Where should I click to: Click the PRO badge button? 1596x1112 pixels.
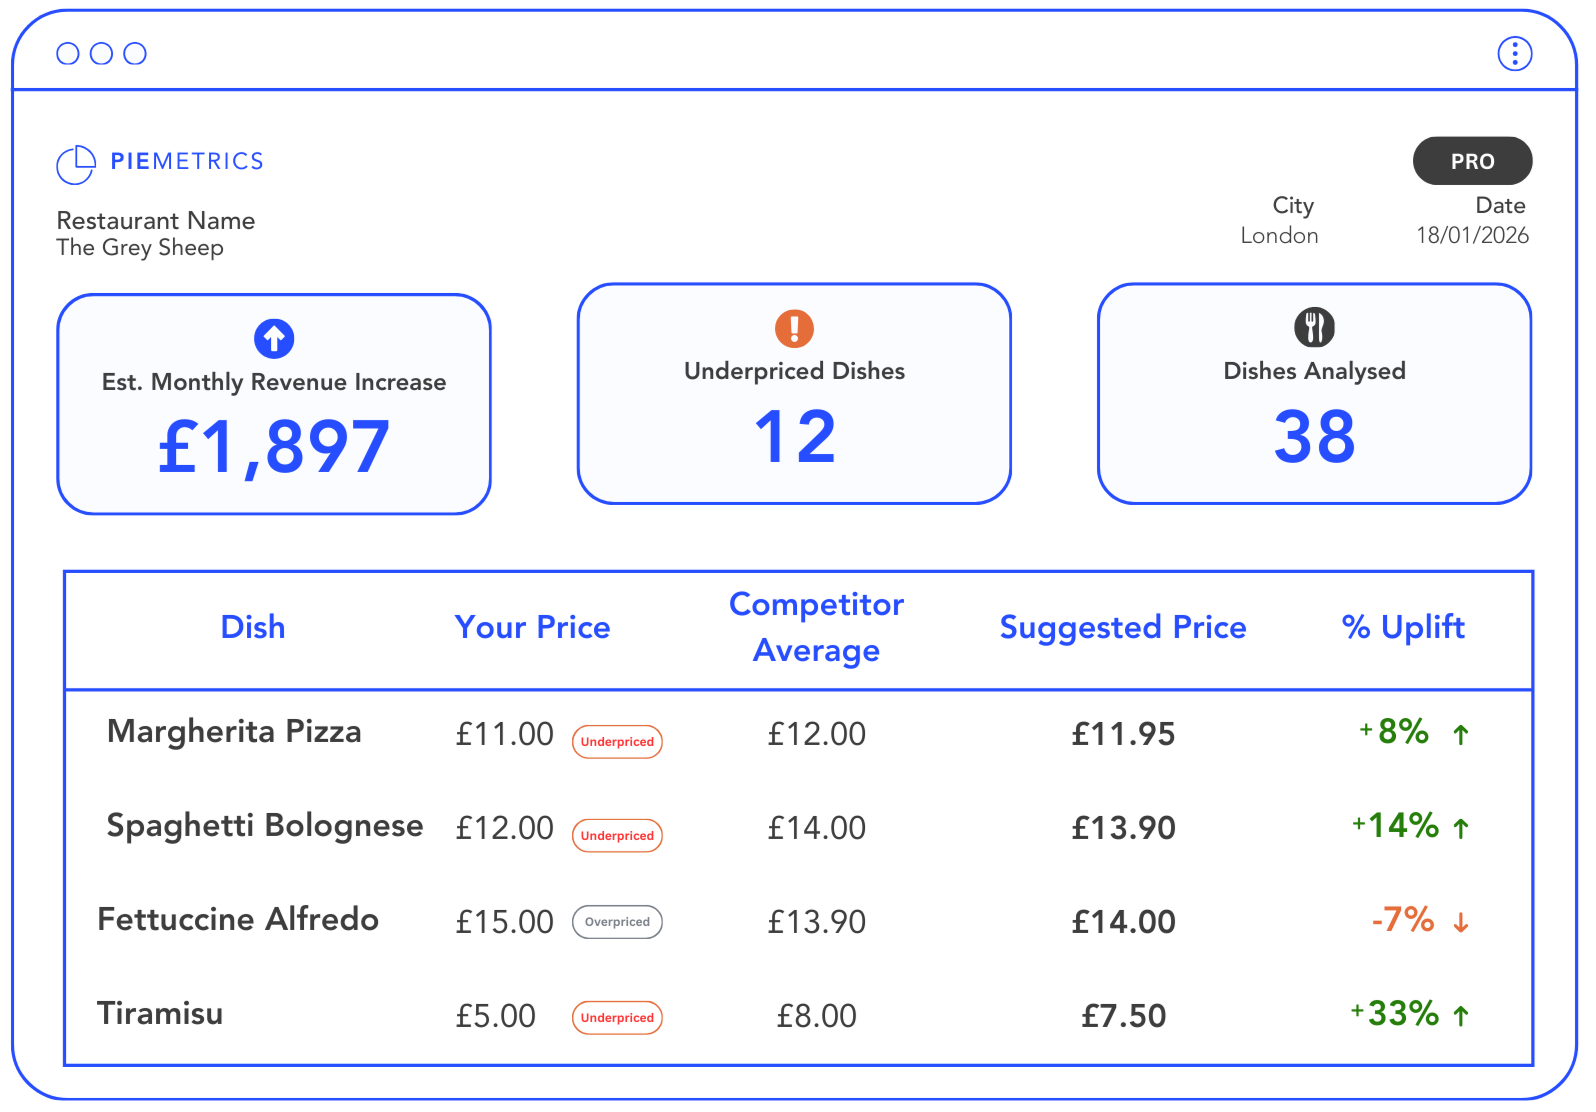click(x=1472, y=161)
